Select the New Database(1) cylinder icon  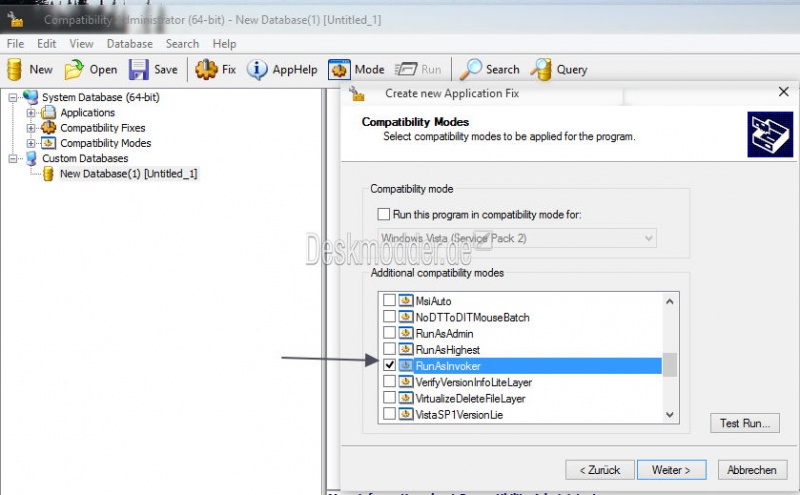point(48,174)
